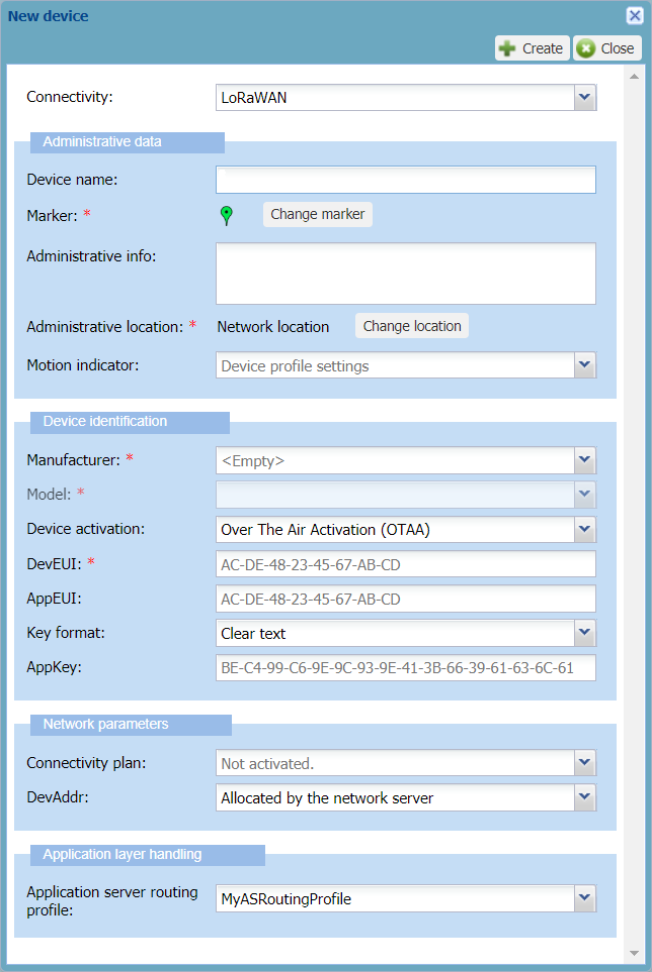Click the AppKey input field

tap(406, 668)
